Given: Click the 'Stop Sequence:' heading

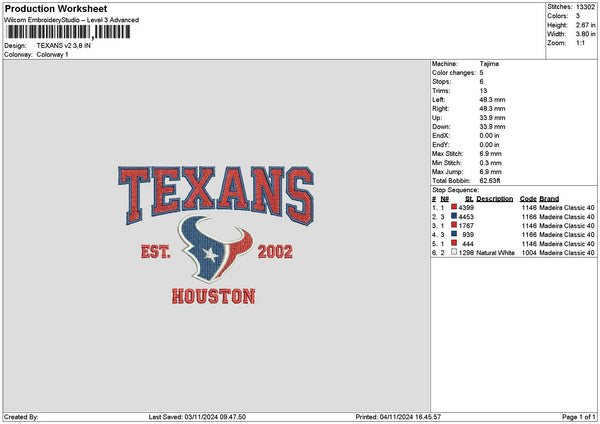Looking at the screenshot, I should coord(455,190).
